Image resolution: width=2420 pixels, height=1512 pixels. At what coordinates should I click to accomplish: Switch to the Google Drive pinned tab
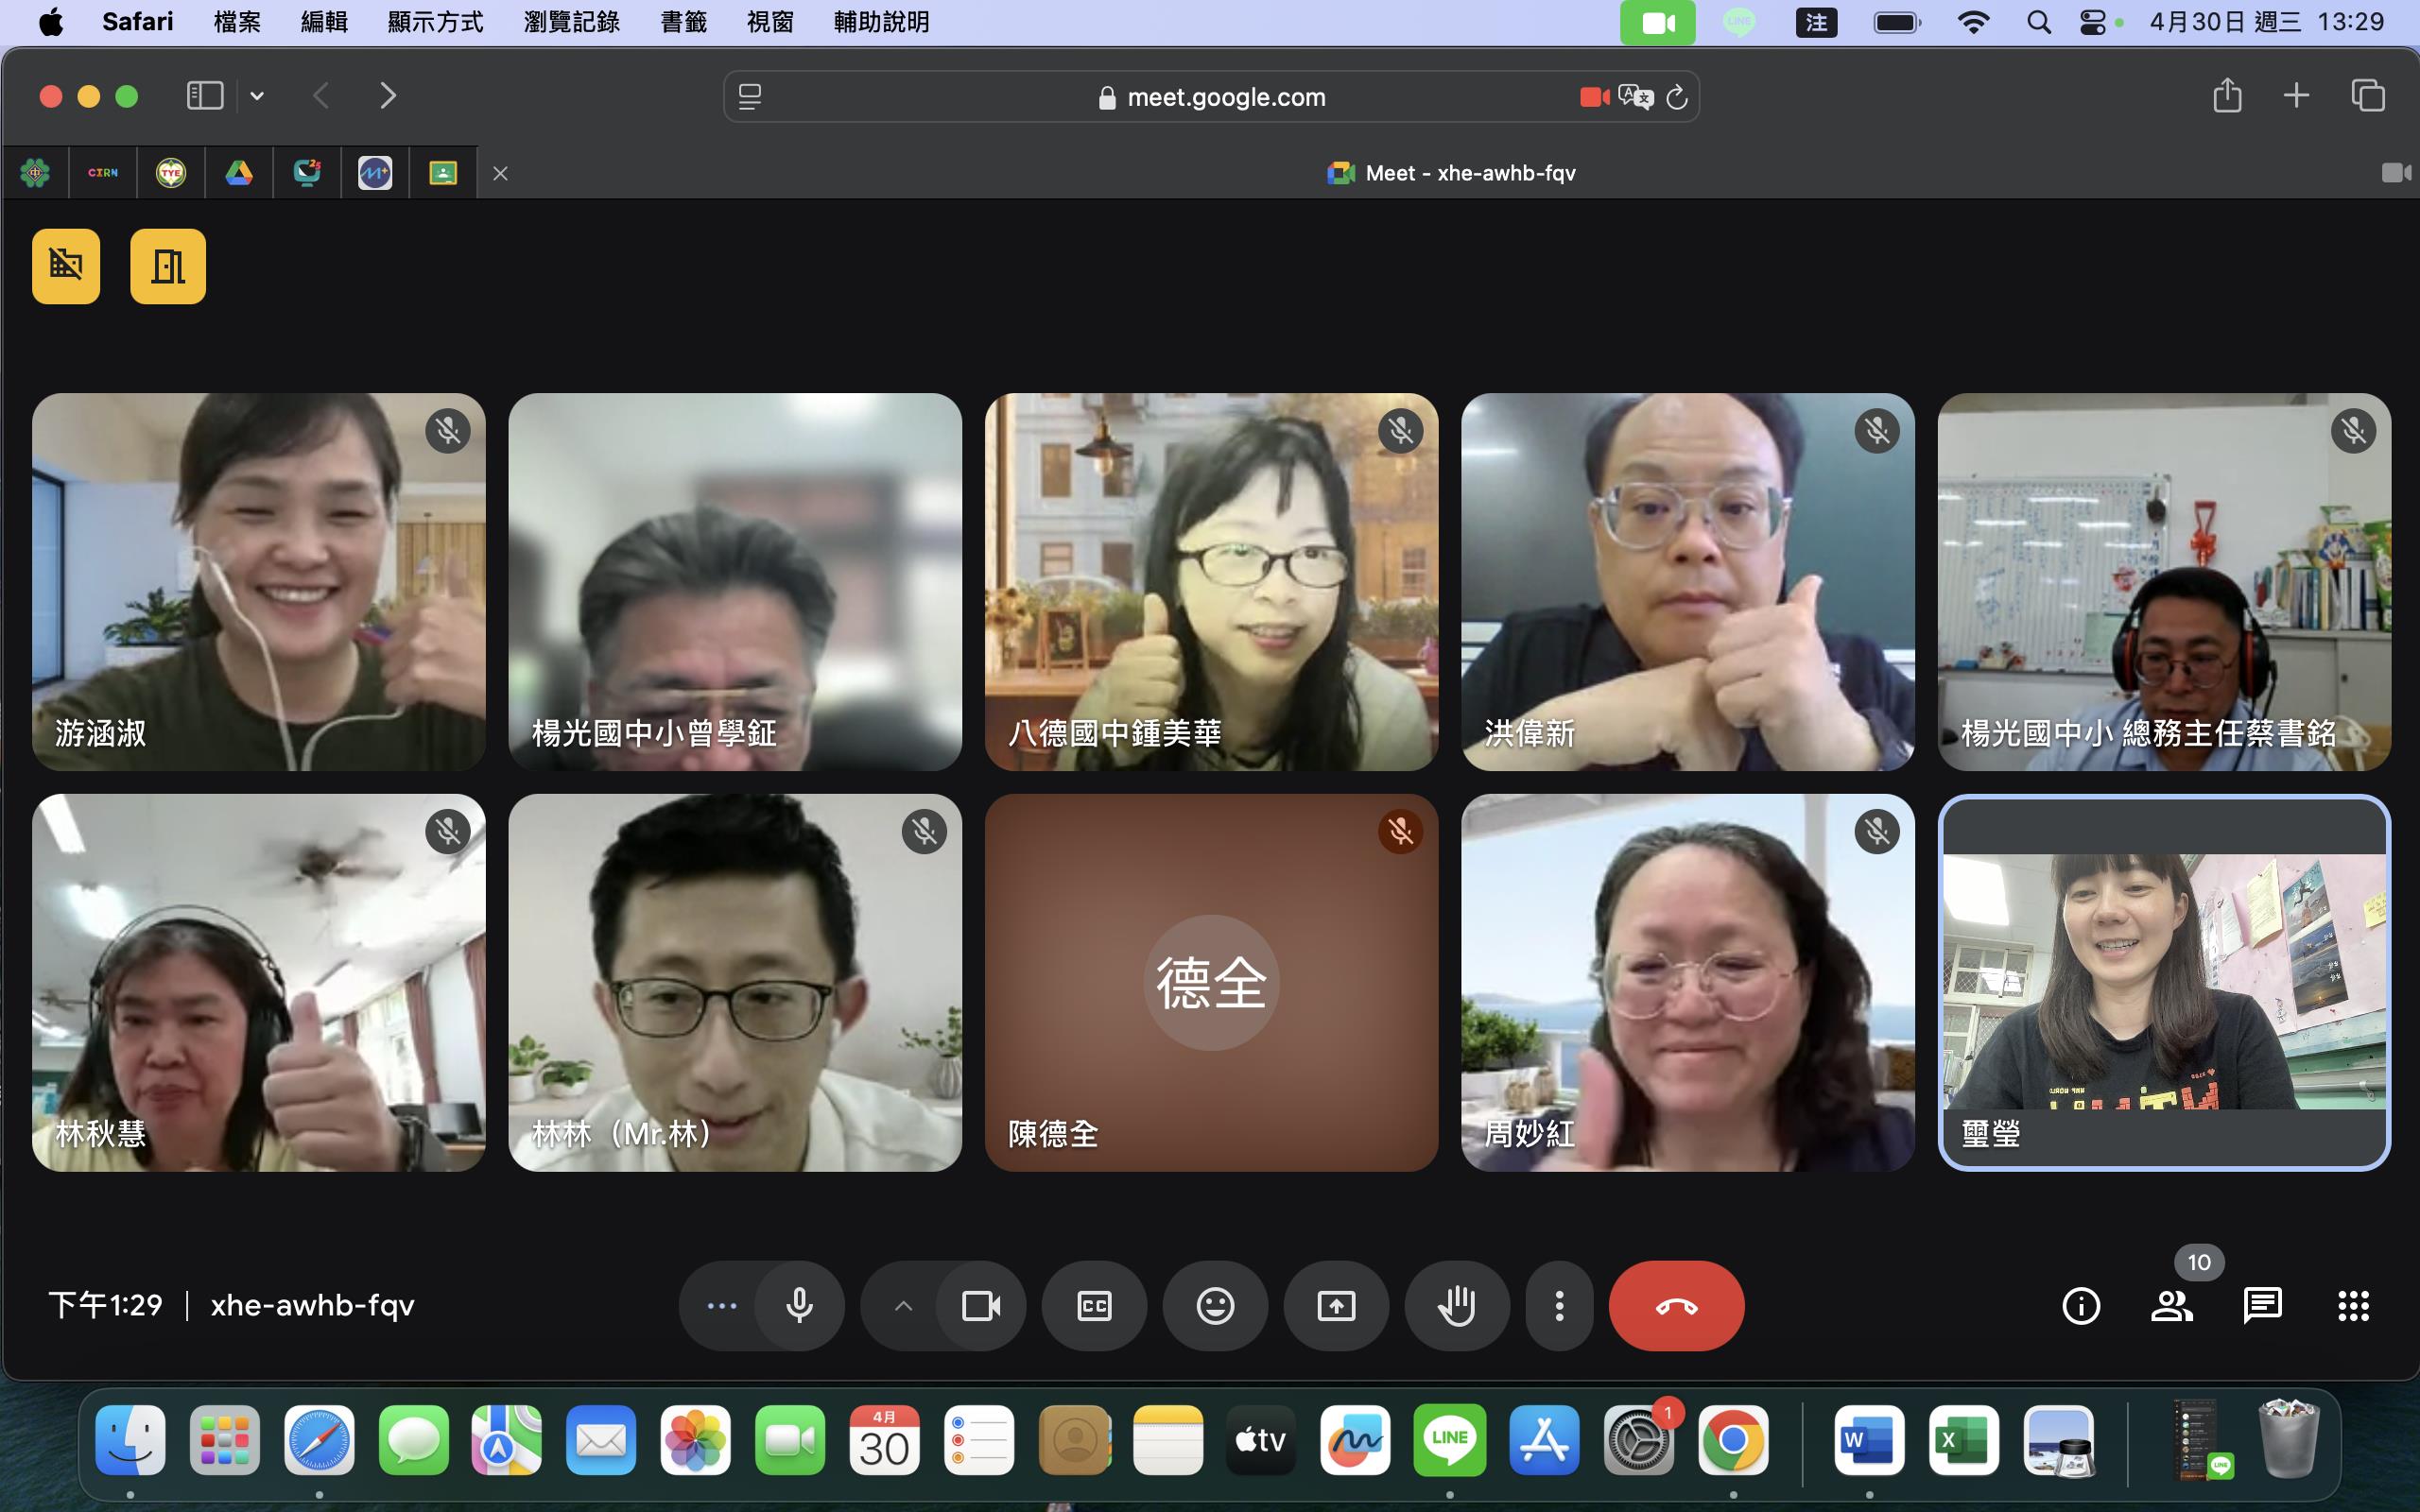238,173
